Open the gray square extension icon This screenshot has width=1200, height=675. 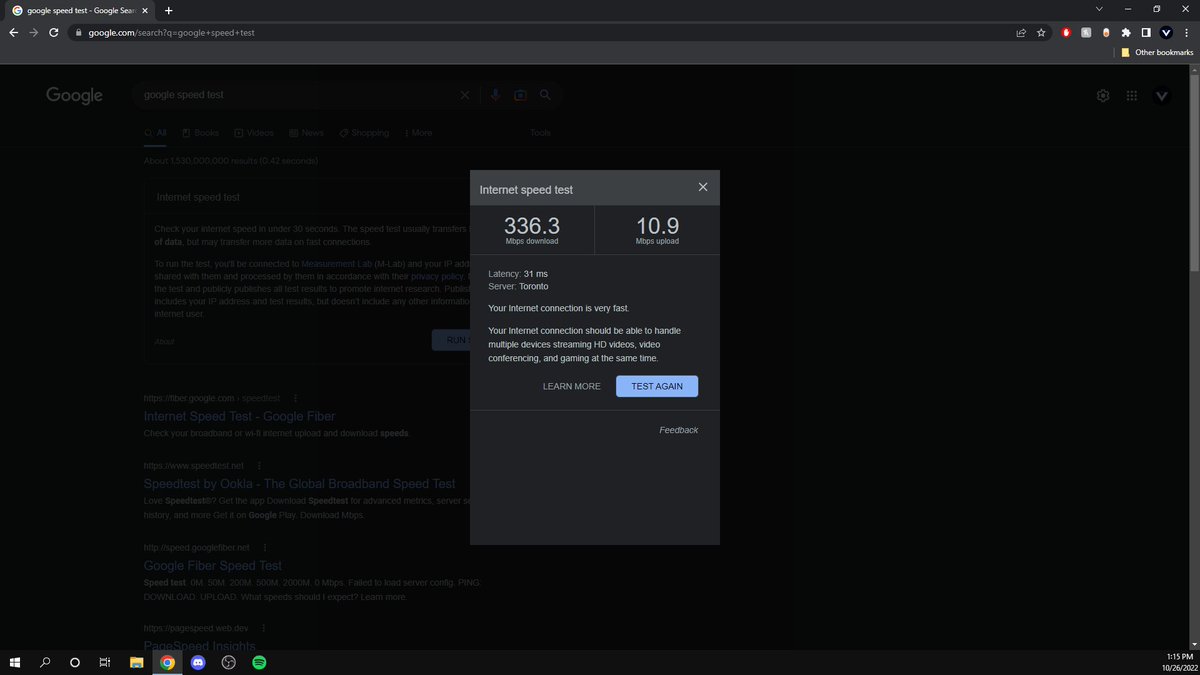(x=1086, y=32)
